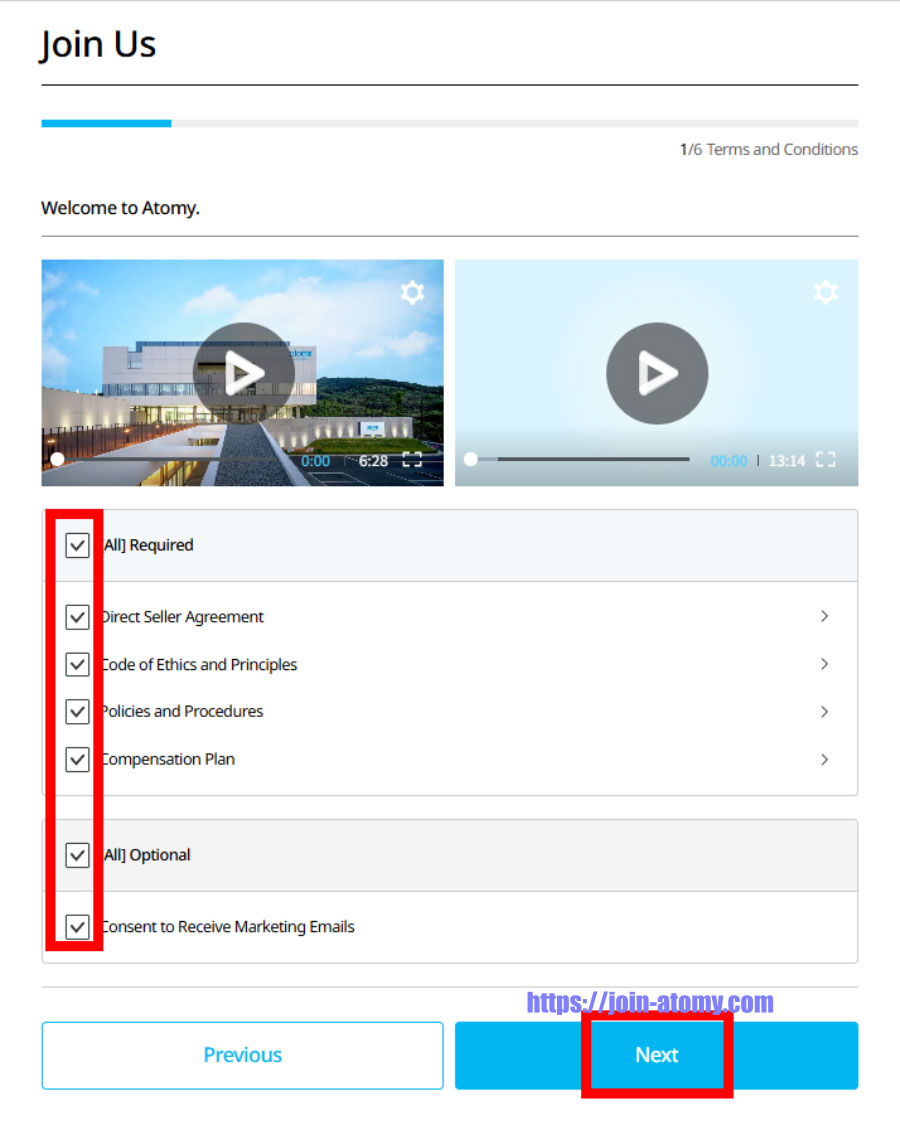Viewport: 900px width, 1130px height.
Task: Enter fullscreen on the right video
Action: (826, 460)
